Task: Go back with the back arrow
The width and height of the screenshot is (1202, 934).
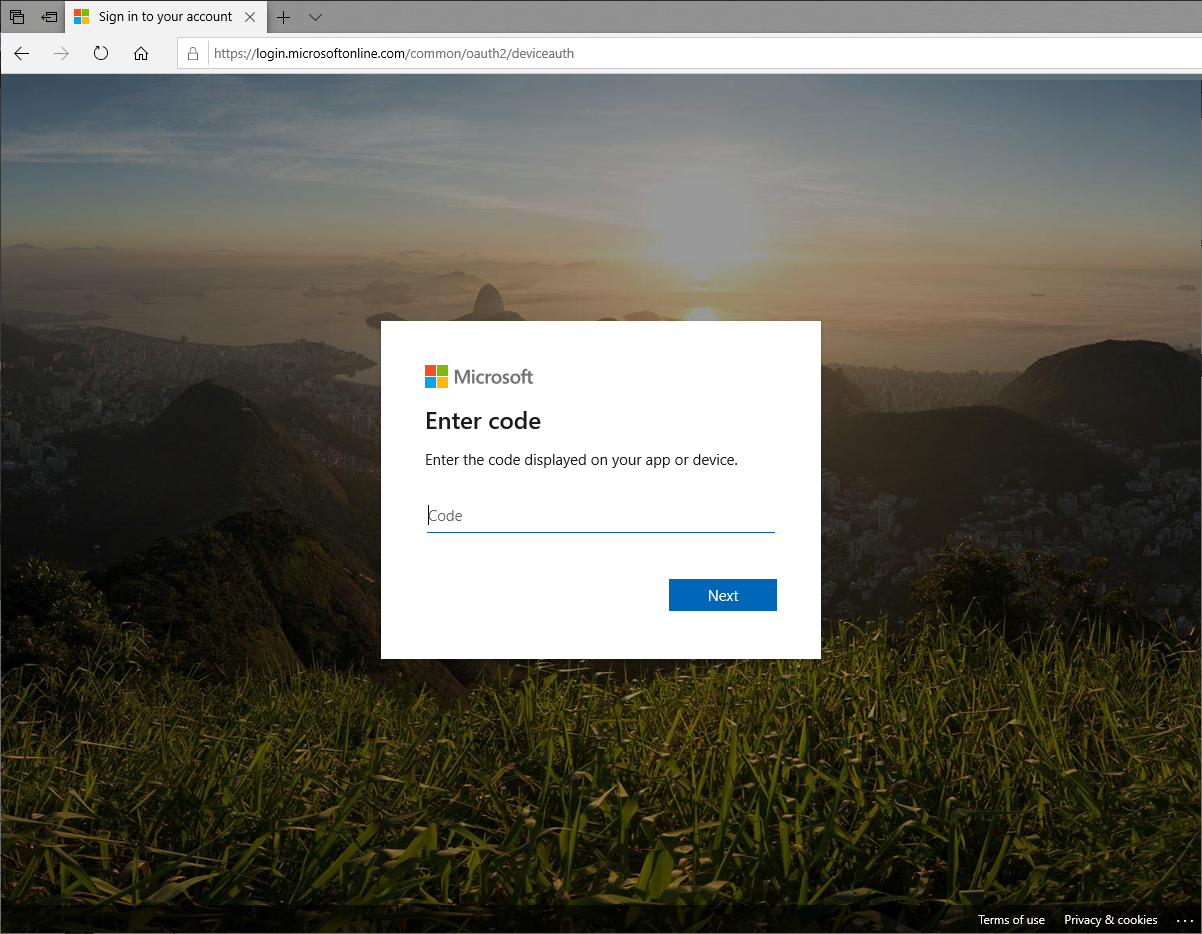Action: coord(22,53)
